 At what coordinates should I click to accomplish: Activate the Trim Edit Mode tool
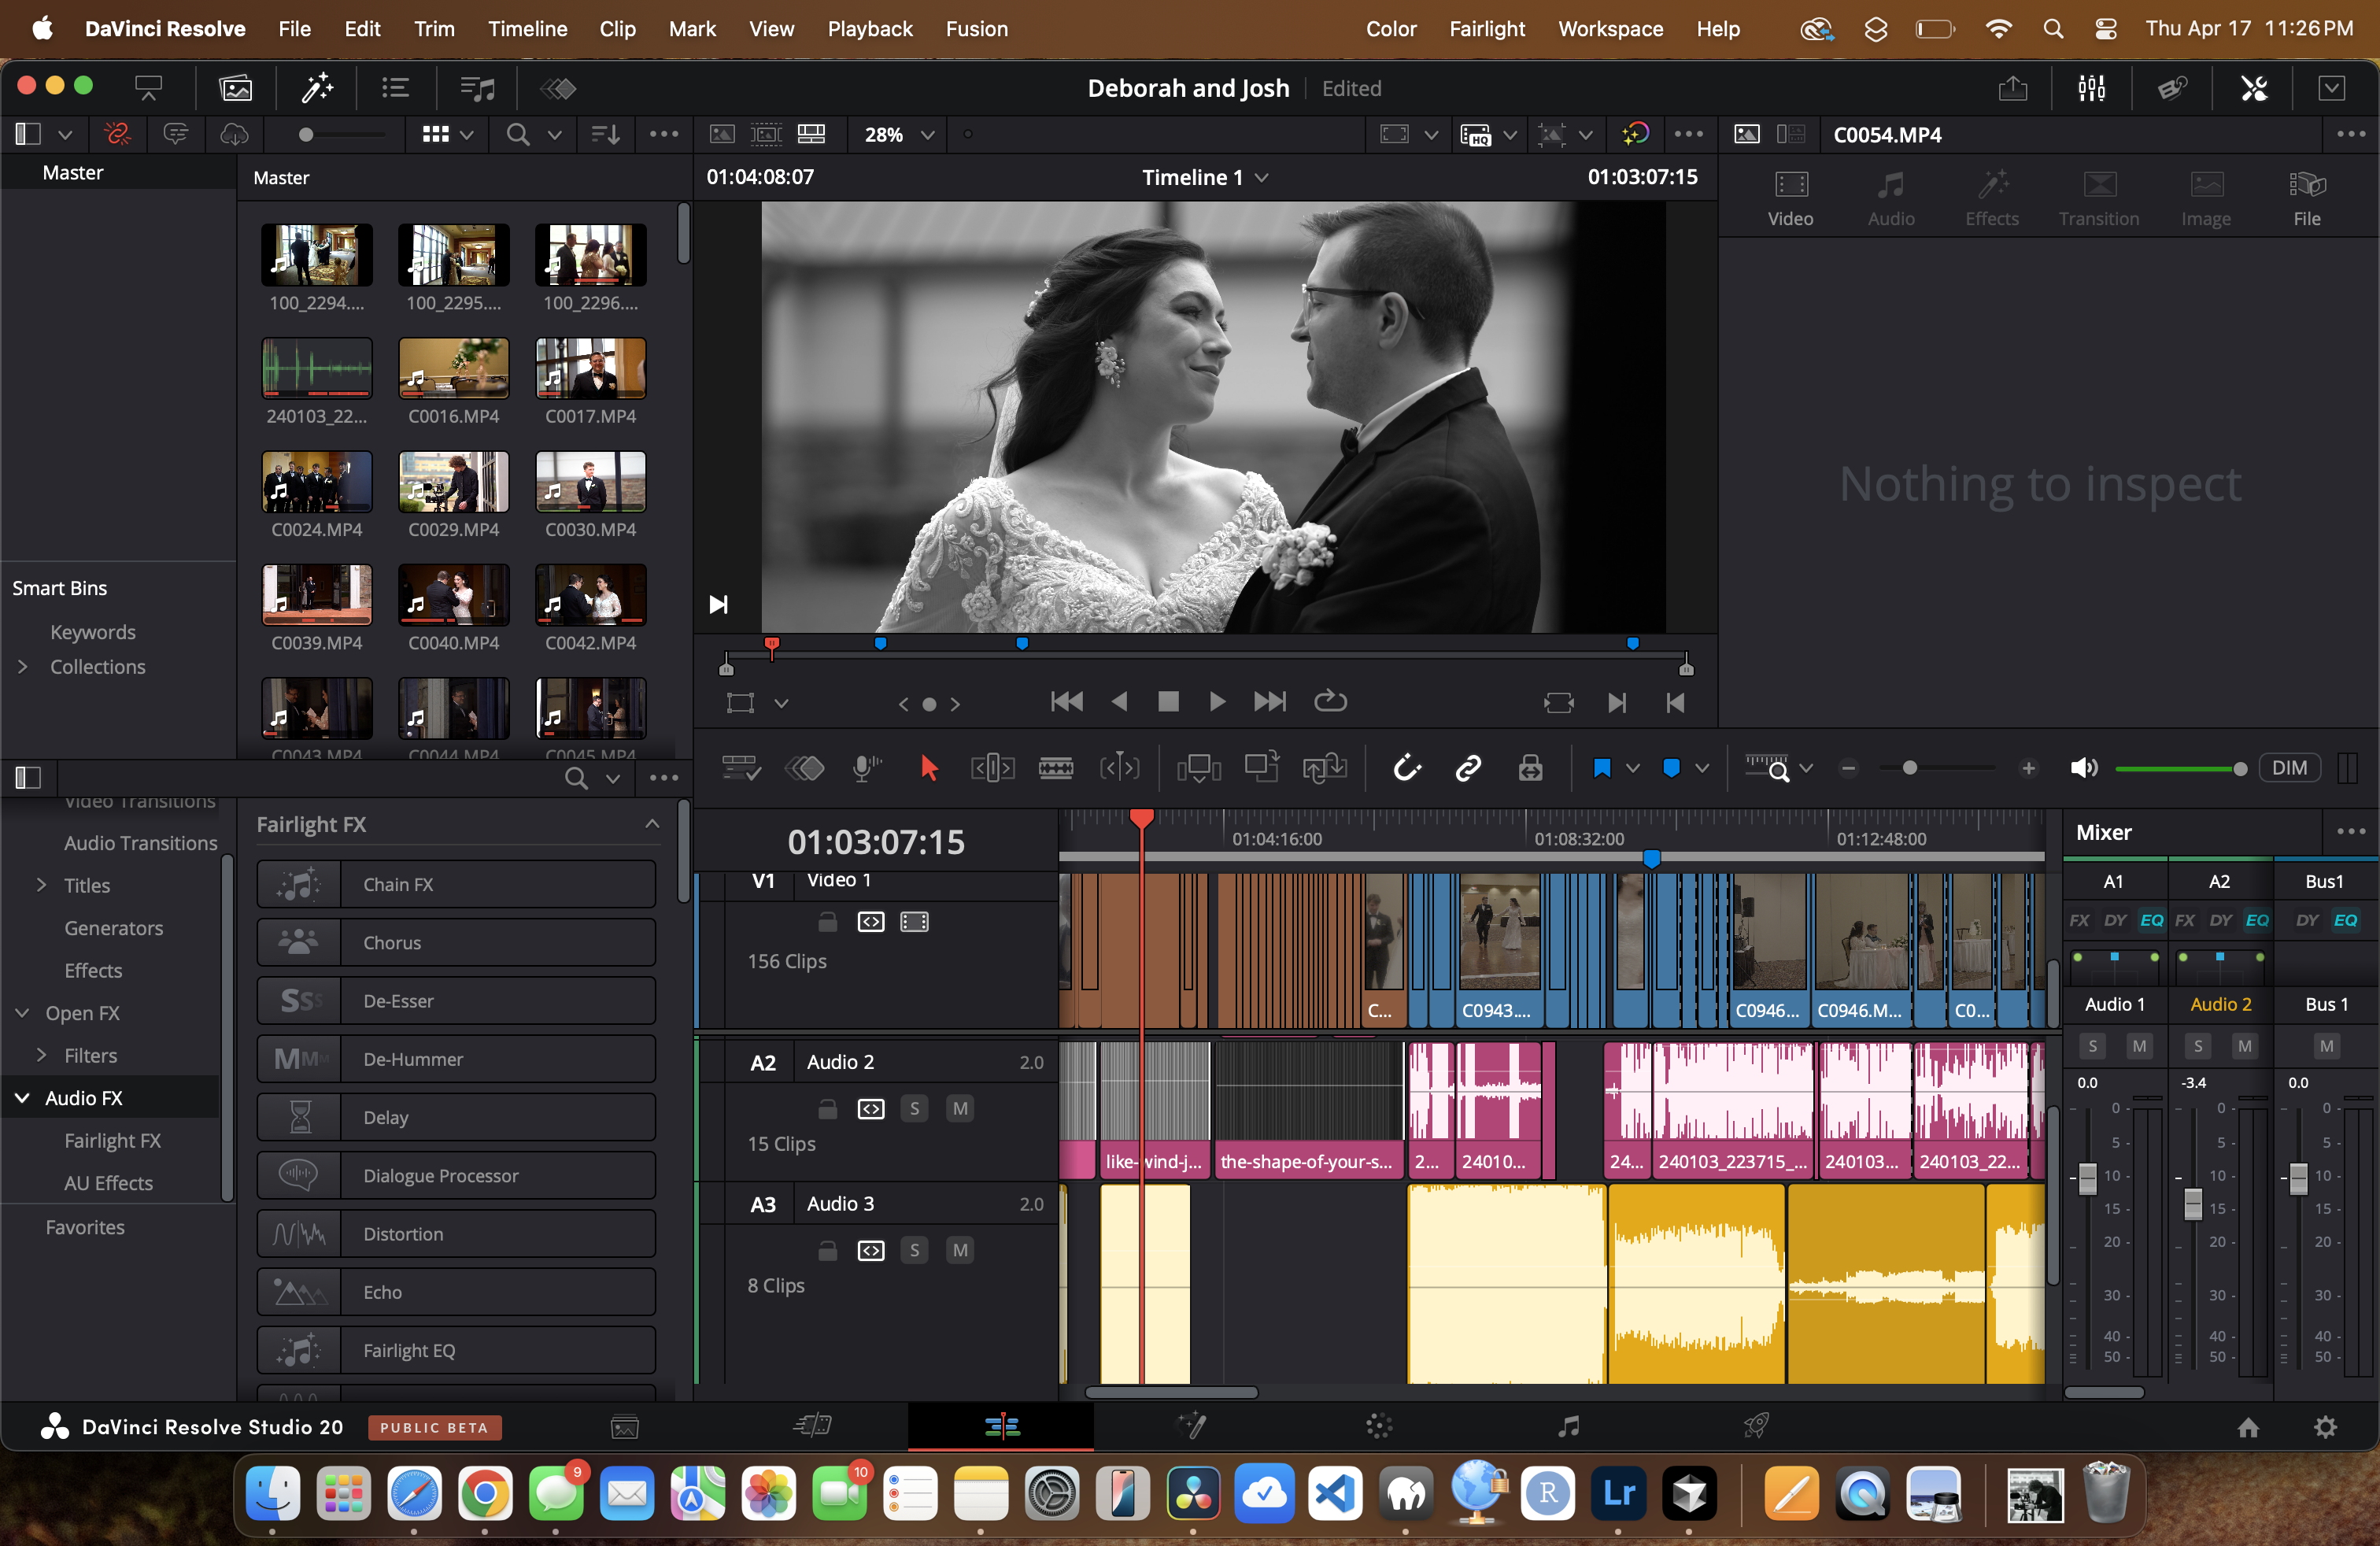tap(992, 768)
